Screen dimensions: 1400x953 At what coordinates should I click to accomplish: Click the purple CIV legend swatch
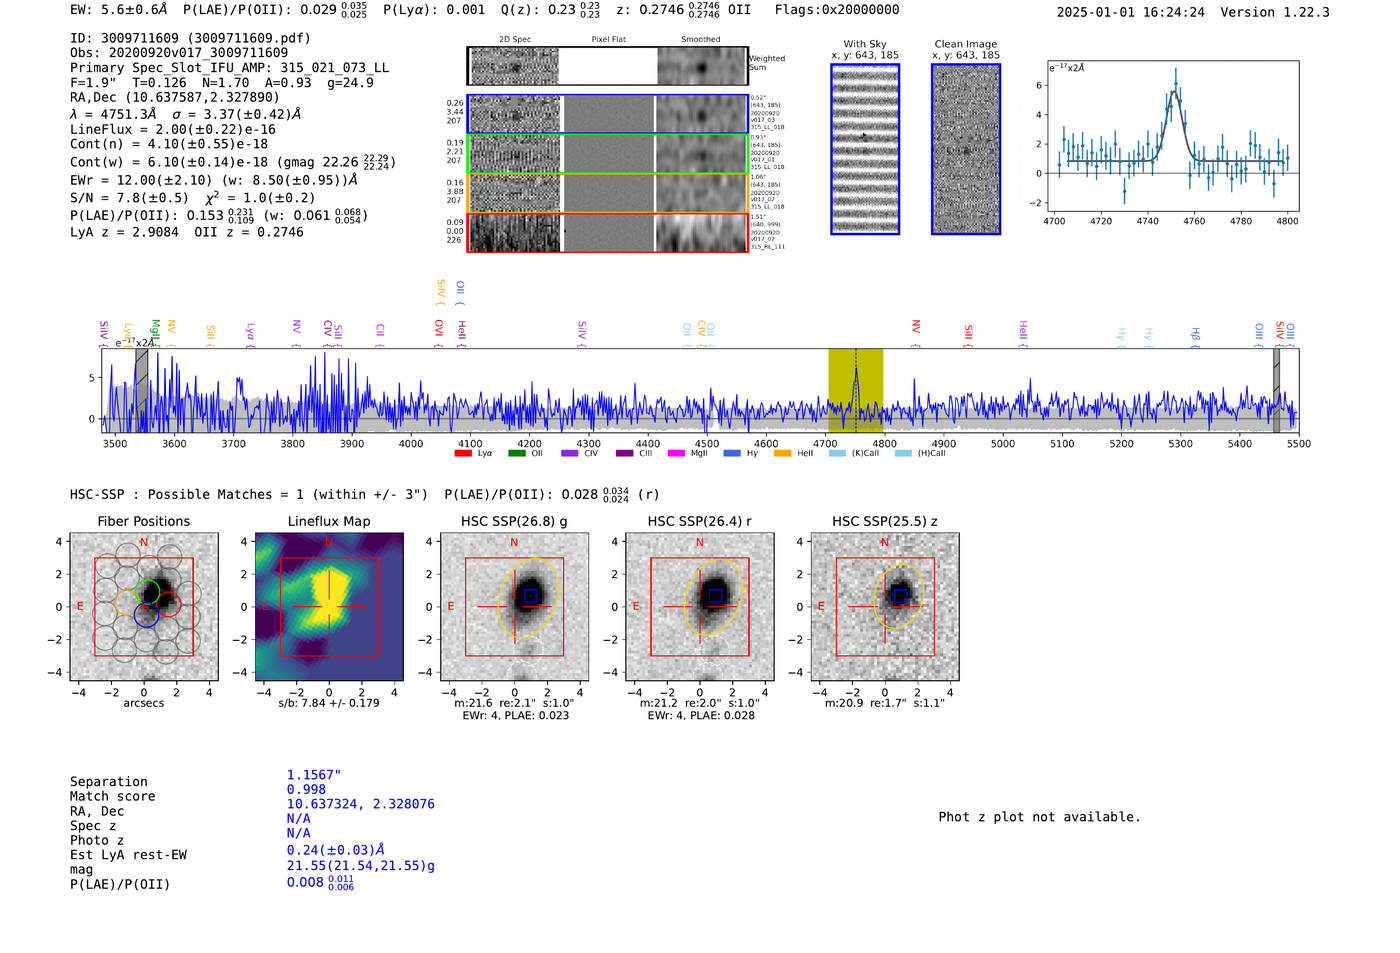pos(570,453)
